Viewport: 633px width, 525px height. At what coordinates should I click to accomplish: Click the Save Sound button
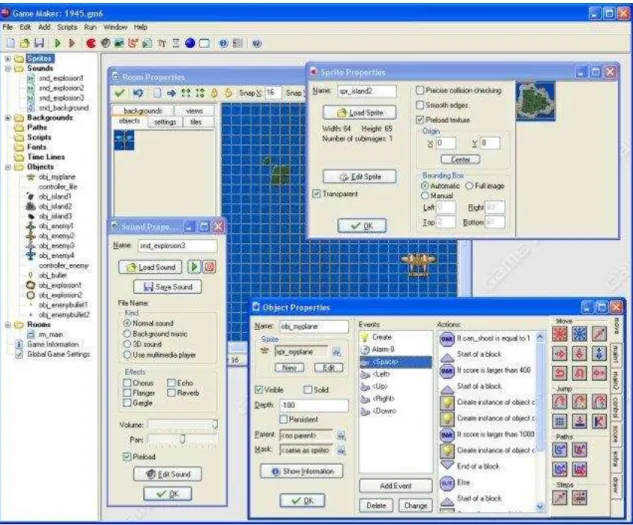(168, 287)
